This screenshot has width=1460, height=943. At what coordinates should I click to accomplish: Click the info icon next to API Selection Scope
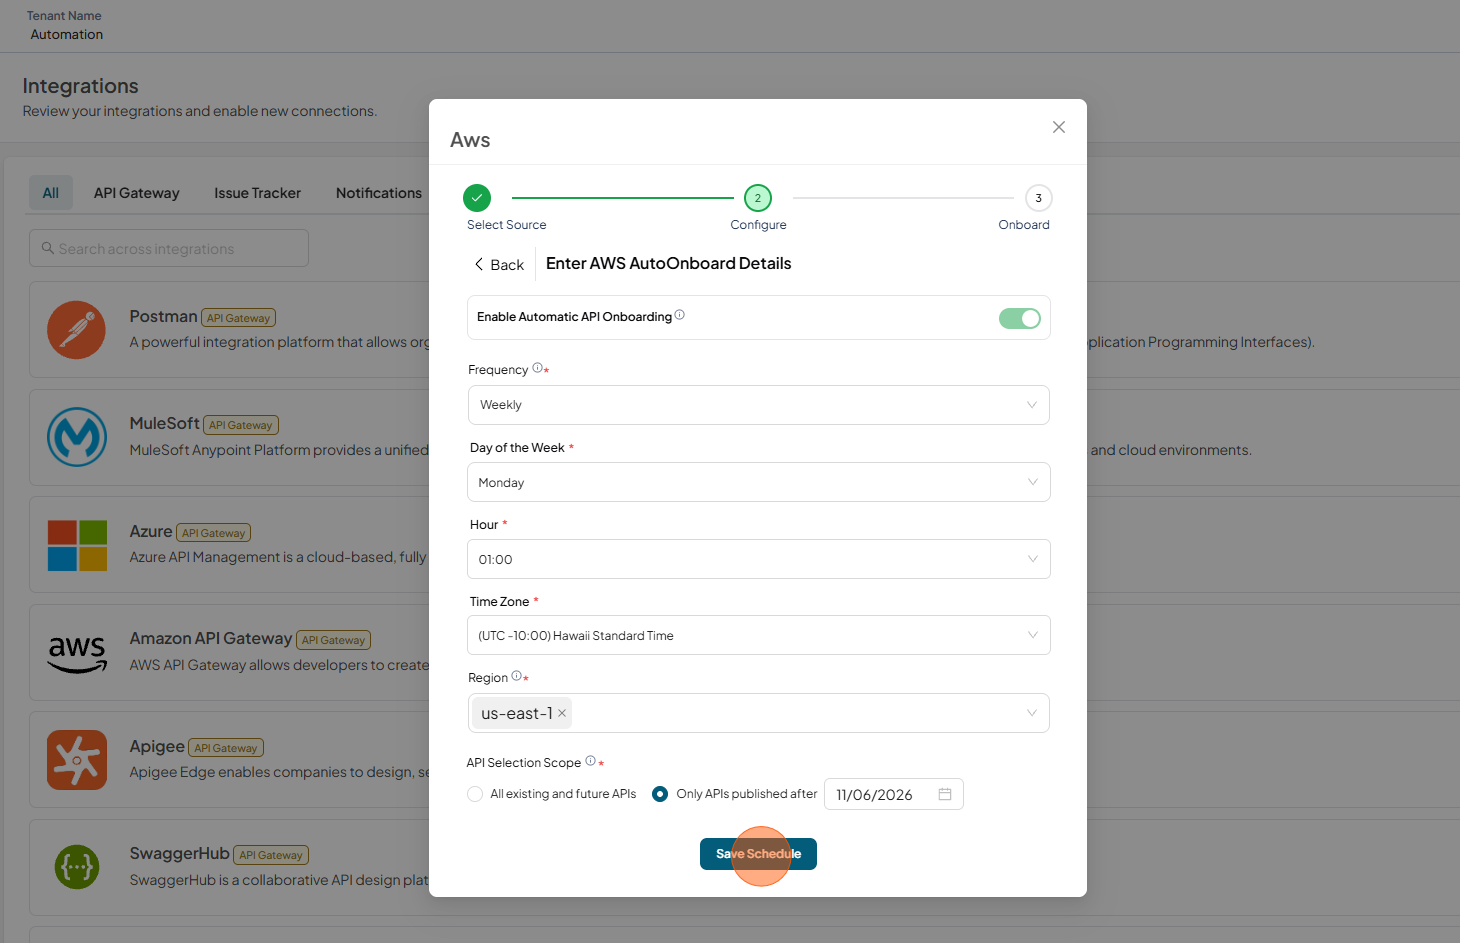tap(590, 761)
